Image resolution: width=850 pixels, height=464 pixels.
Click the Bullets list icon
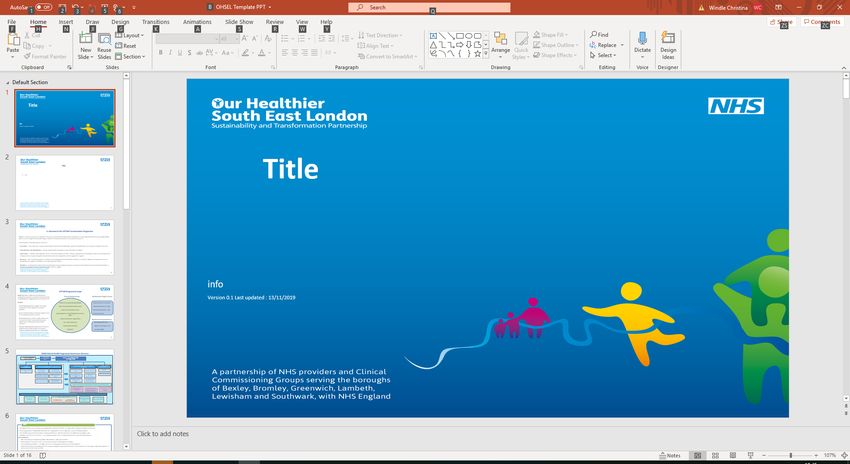click(285, 38)
